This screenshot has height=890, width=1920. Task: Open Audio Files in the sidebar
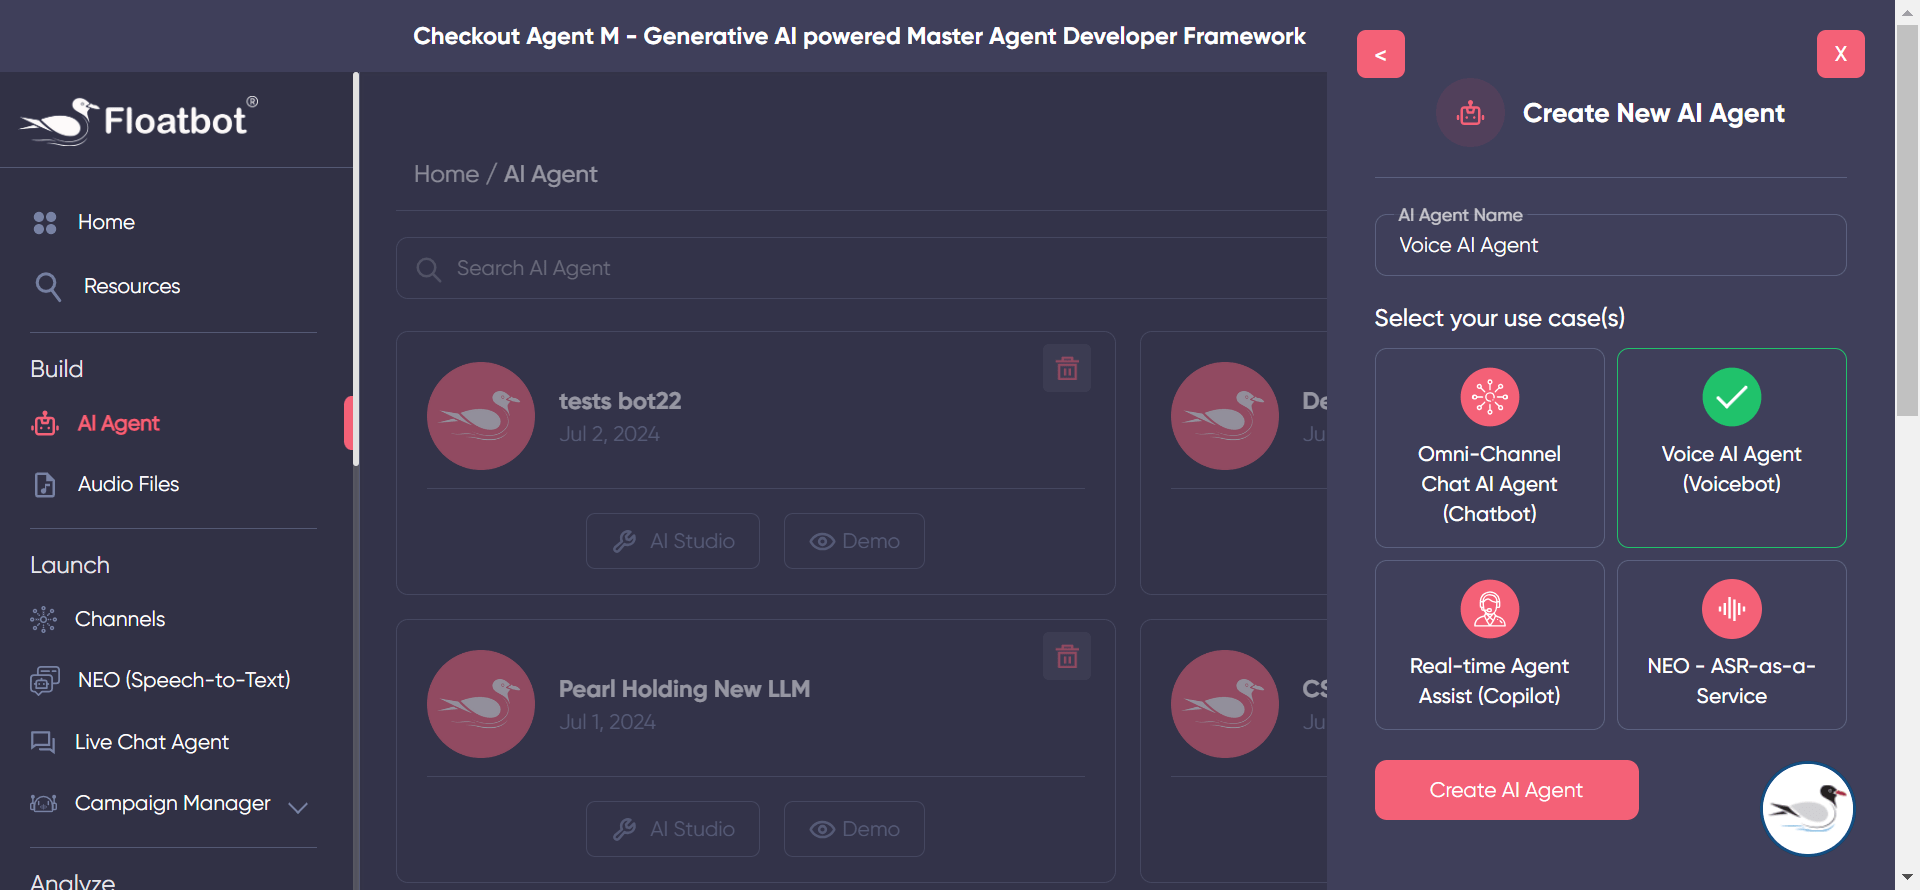(128, 484)
